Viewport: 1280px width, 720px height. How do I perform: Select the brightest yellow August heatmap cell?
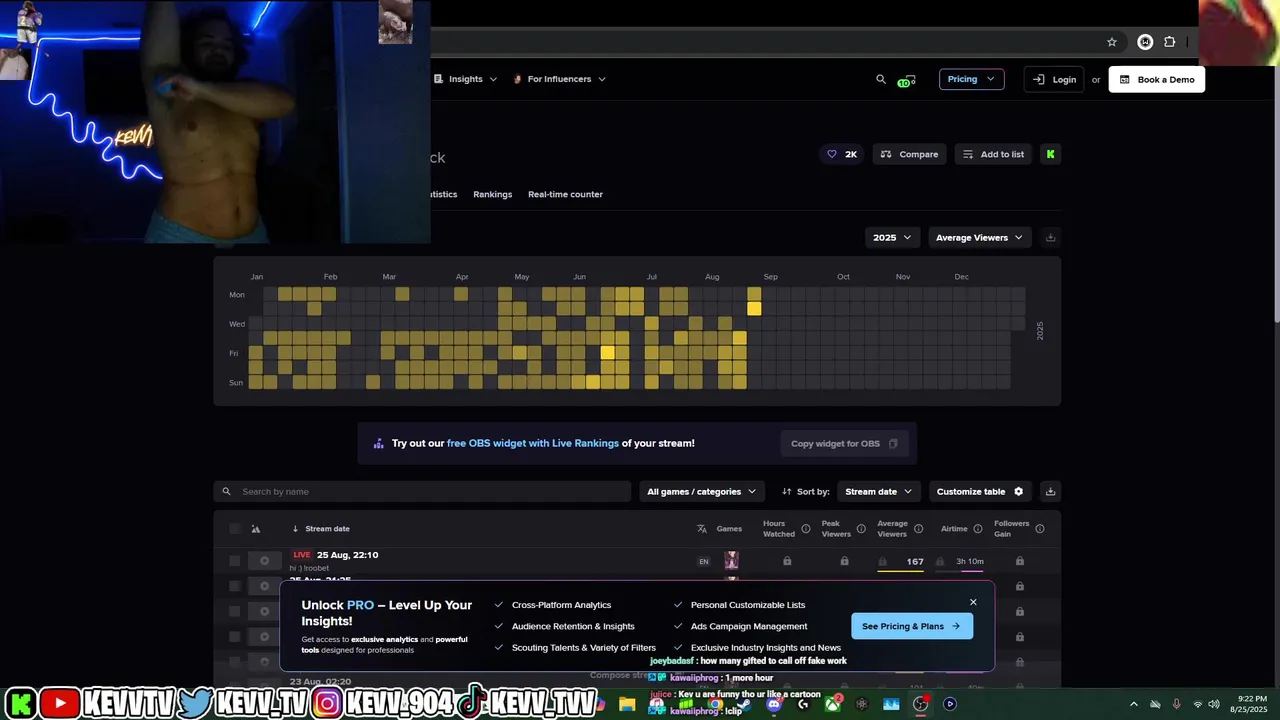click(x=754, y=309)
